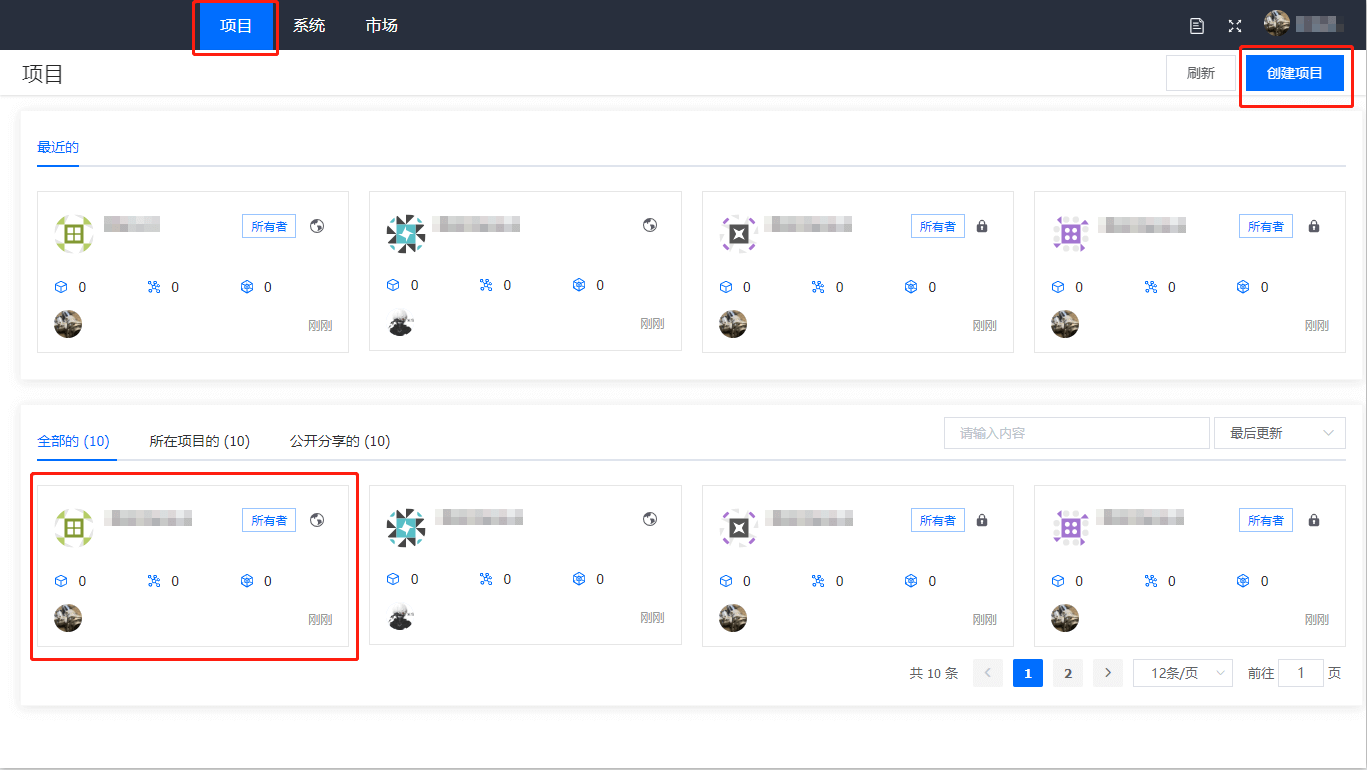The height and width of the screenshot is (770, 1367).
Task: Click cube stat icon on 全部的 teal pinwheel card
Action: click(393, 579)
